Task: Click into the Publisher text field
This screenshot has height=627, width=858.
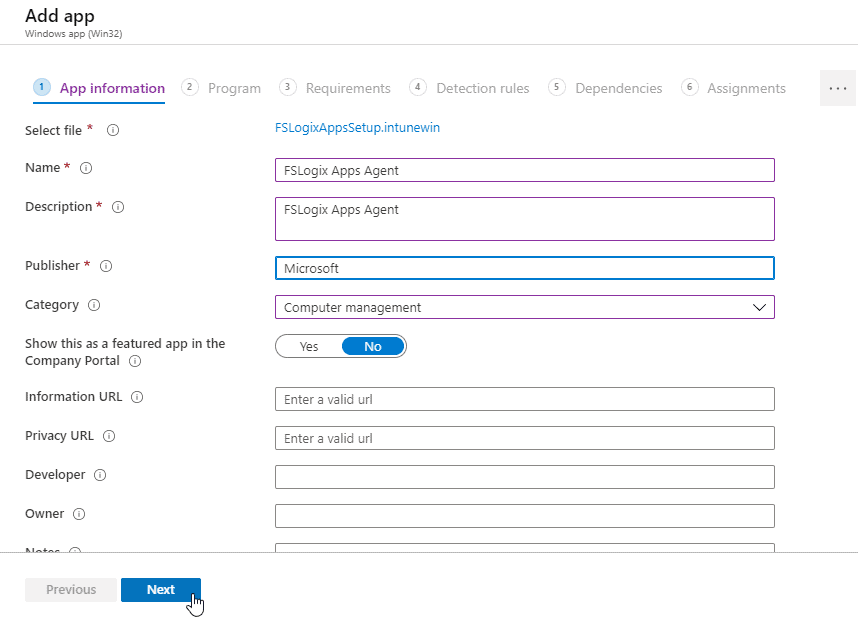Action: pyautogui.click(x=524, y=268)
